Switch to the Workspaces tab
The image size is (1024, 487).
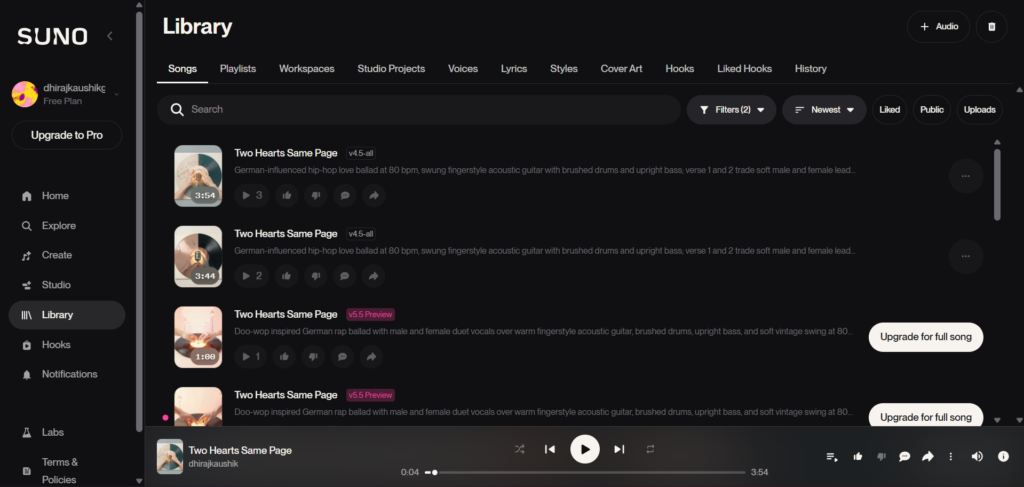(x=306, y=69)
